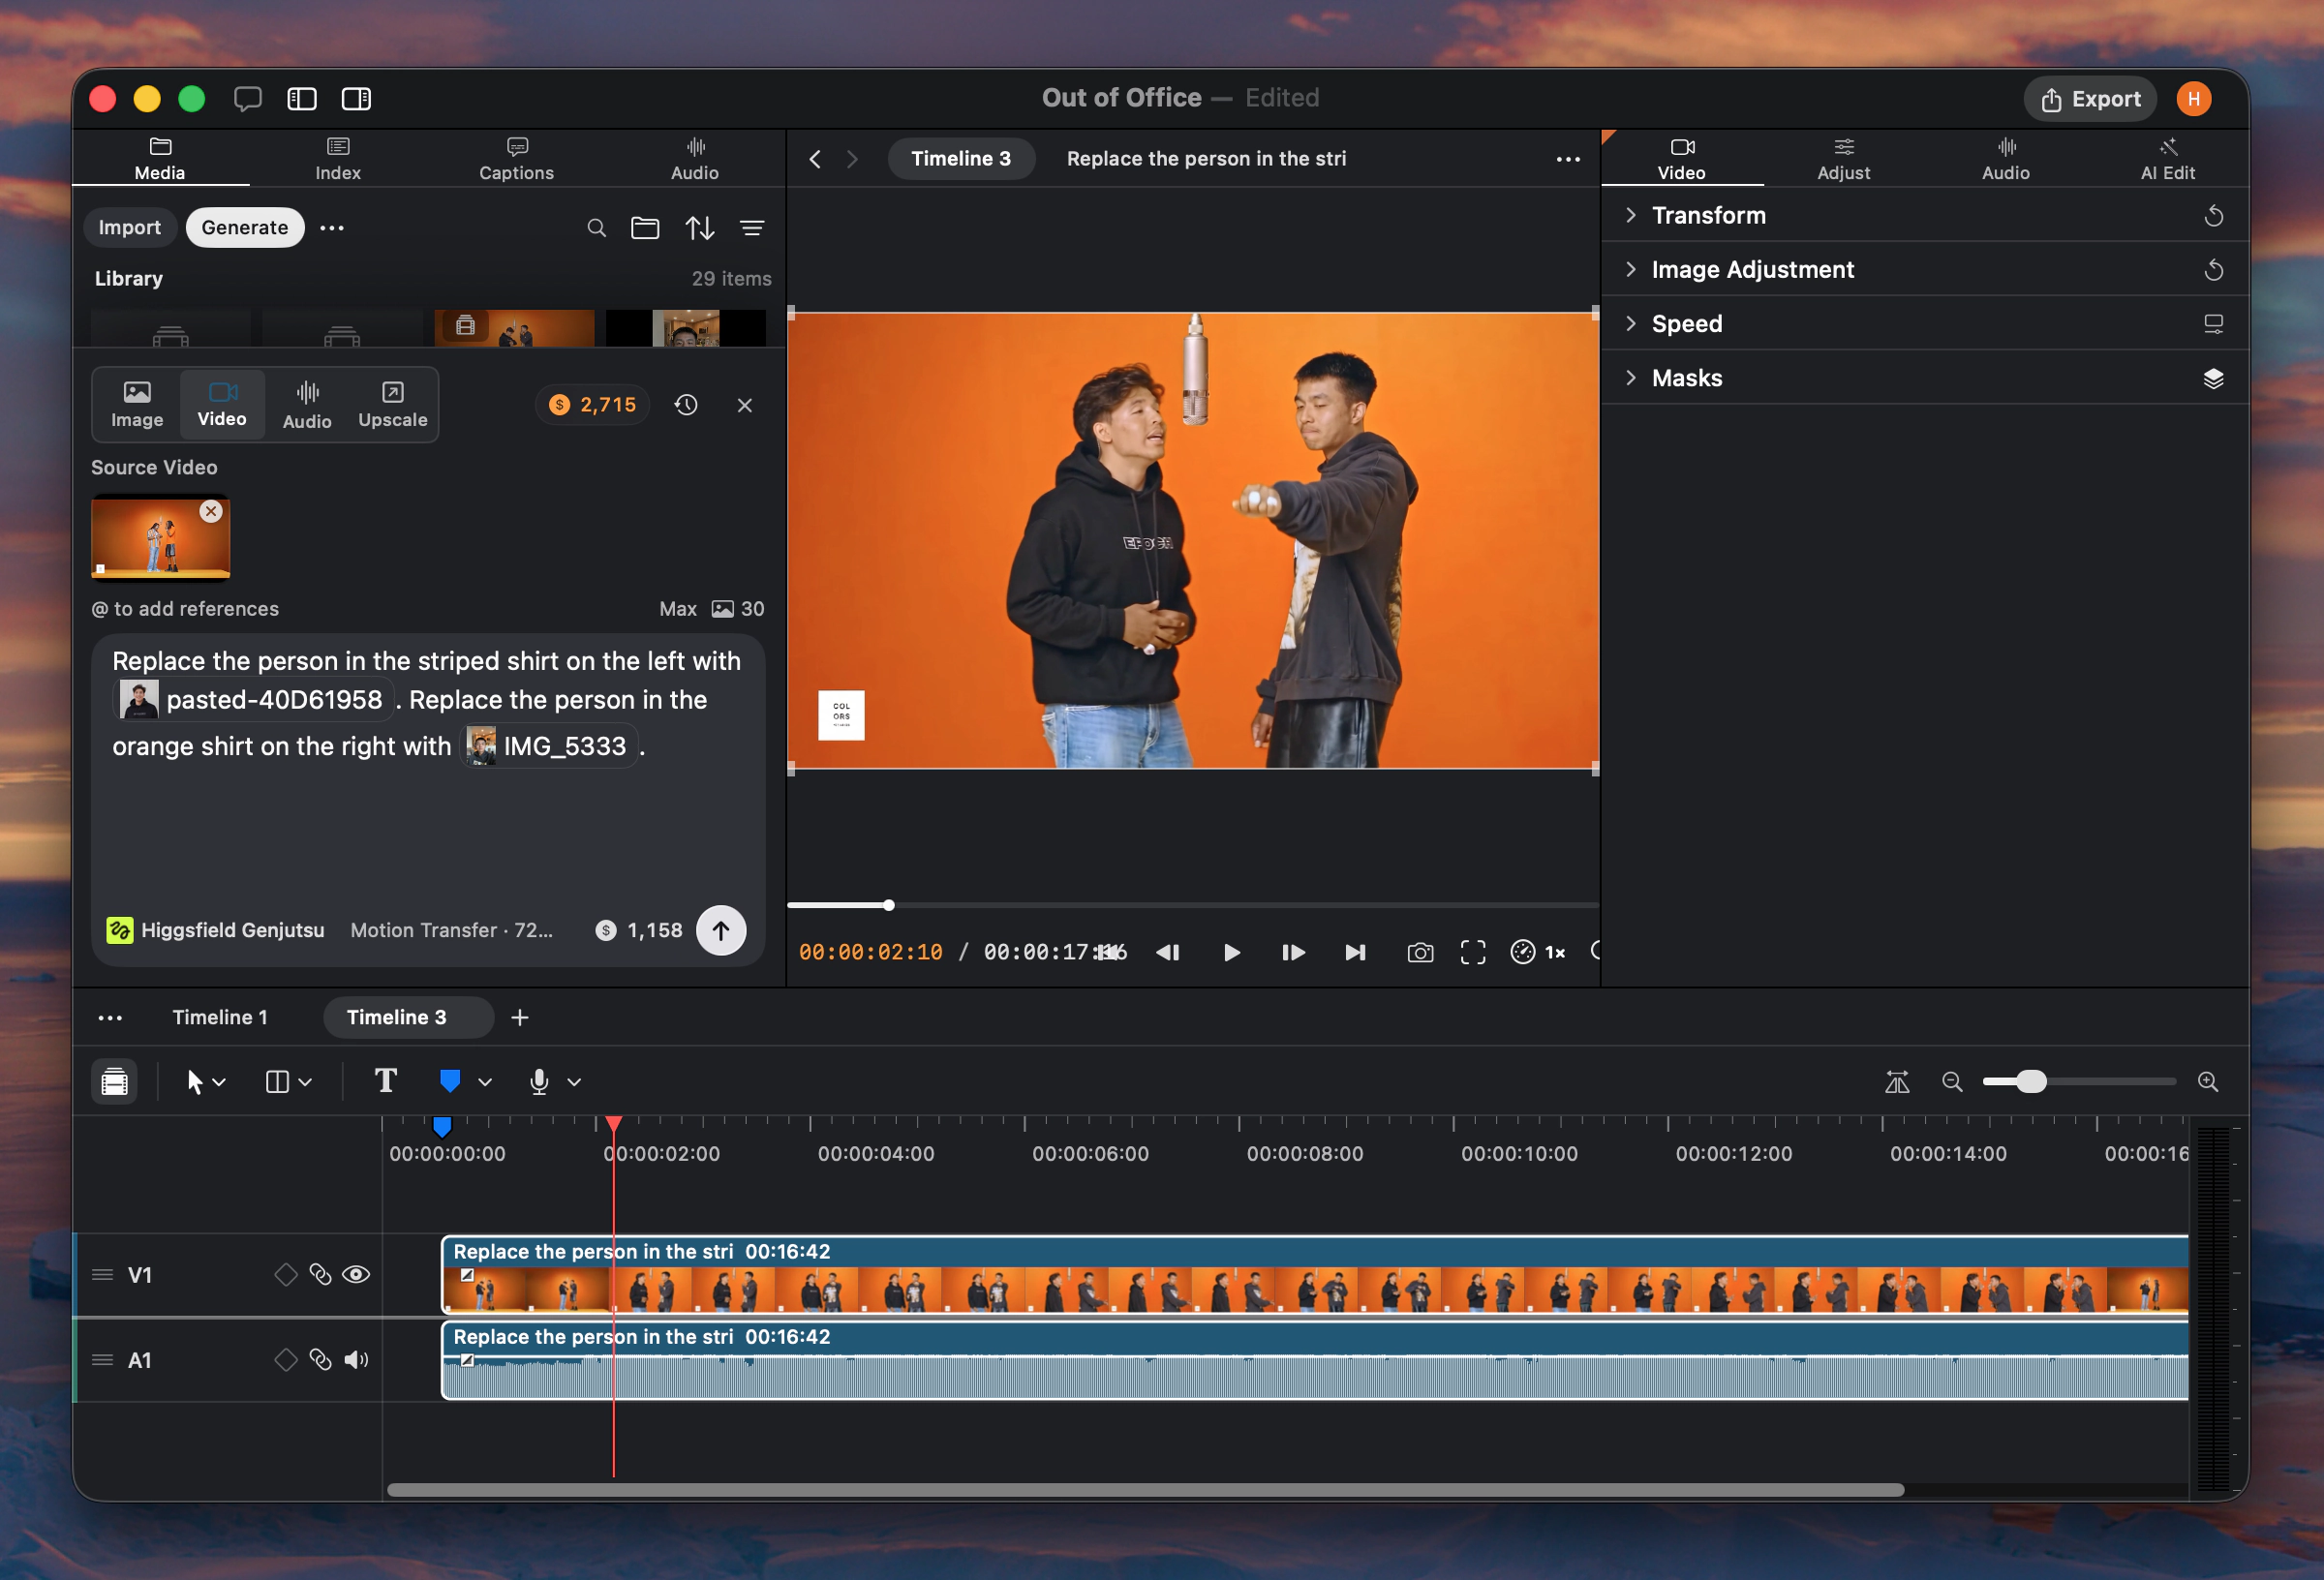Toggle the V1 track link icon
2324x1580 pixels.
click(320, 1275)
